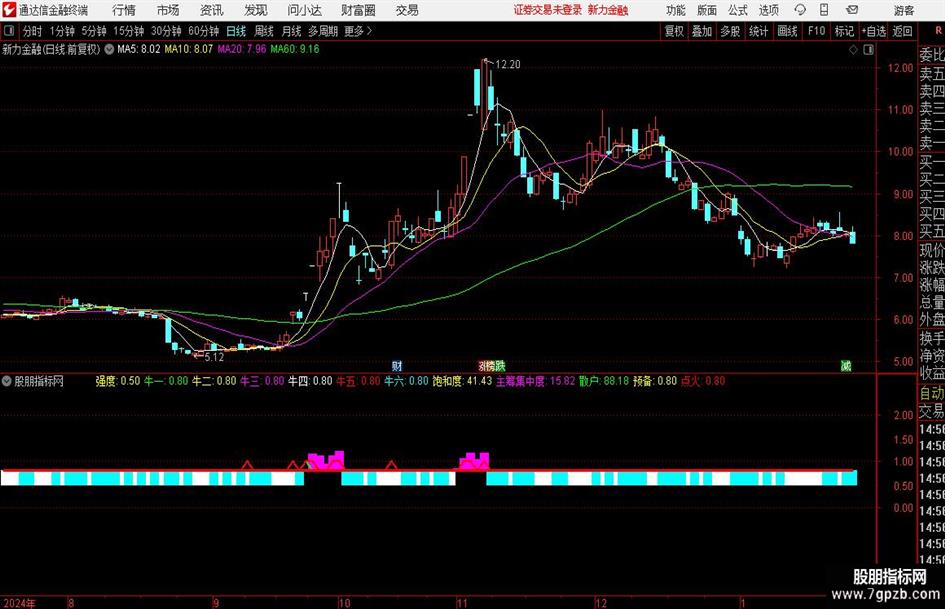Toggle the side panel icon beside diamond
Viewport: 945px width, 609px height.
point(868,50)
